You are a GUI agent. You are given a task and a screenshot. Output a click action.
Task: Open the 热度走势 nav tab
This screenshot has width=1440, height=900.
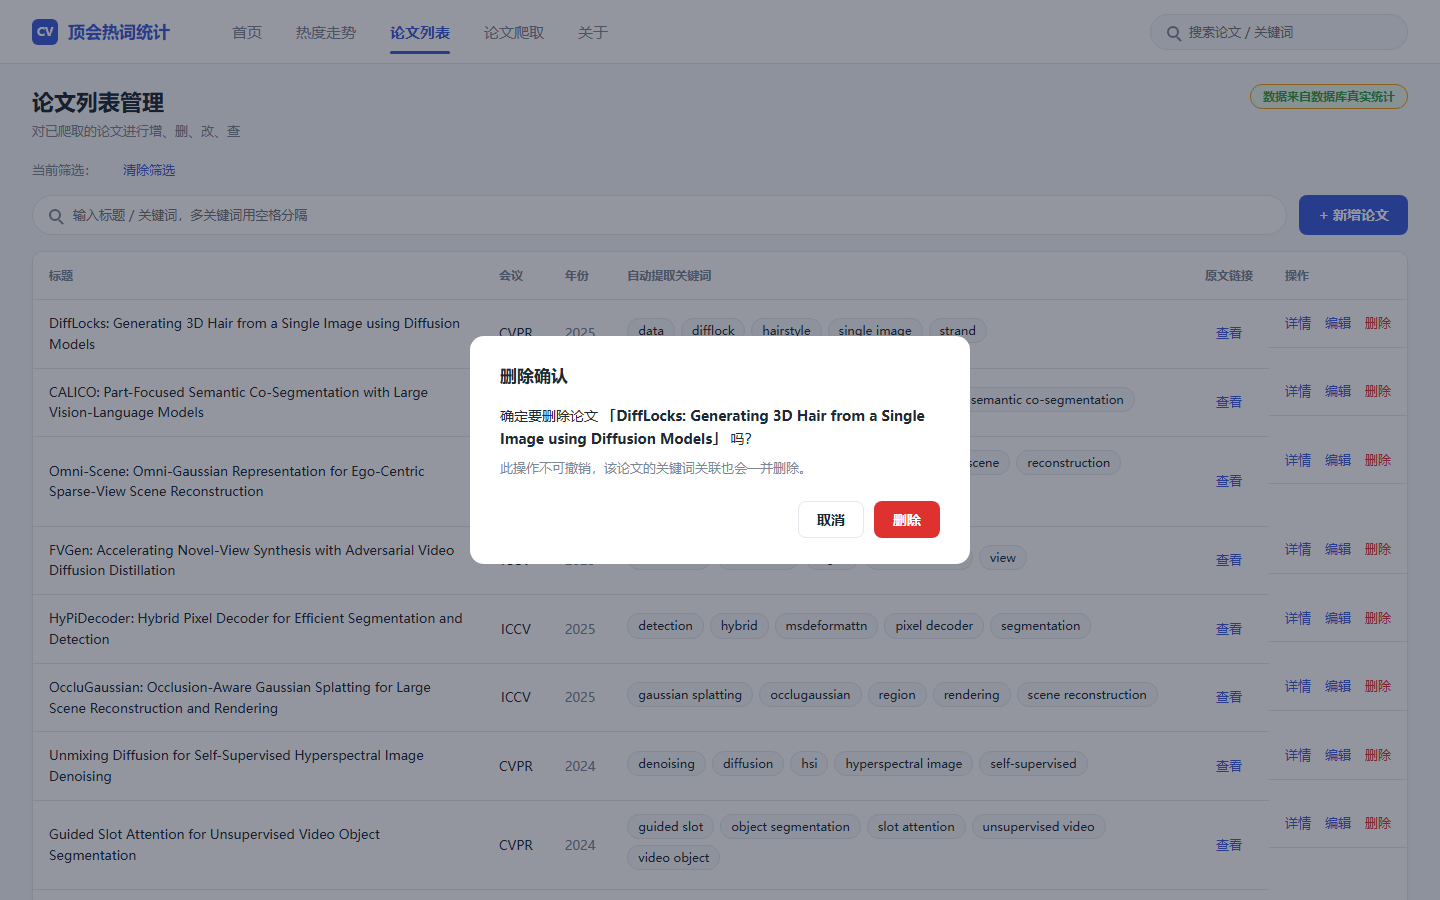coord(326,33)
